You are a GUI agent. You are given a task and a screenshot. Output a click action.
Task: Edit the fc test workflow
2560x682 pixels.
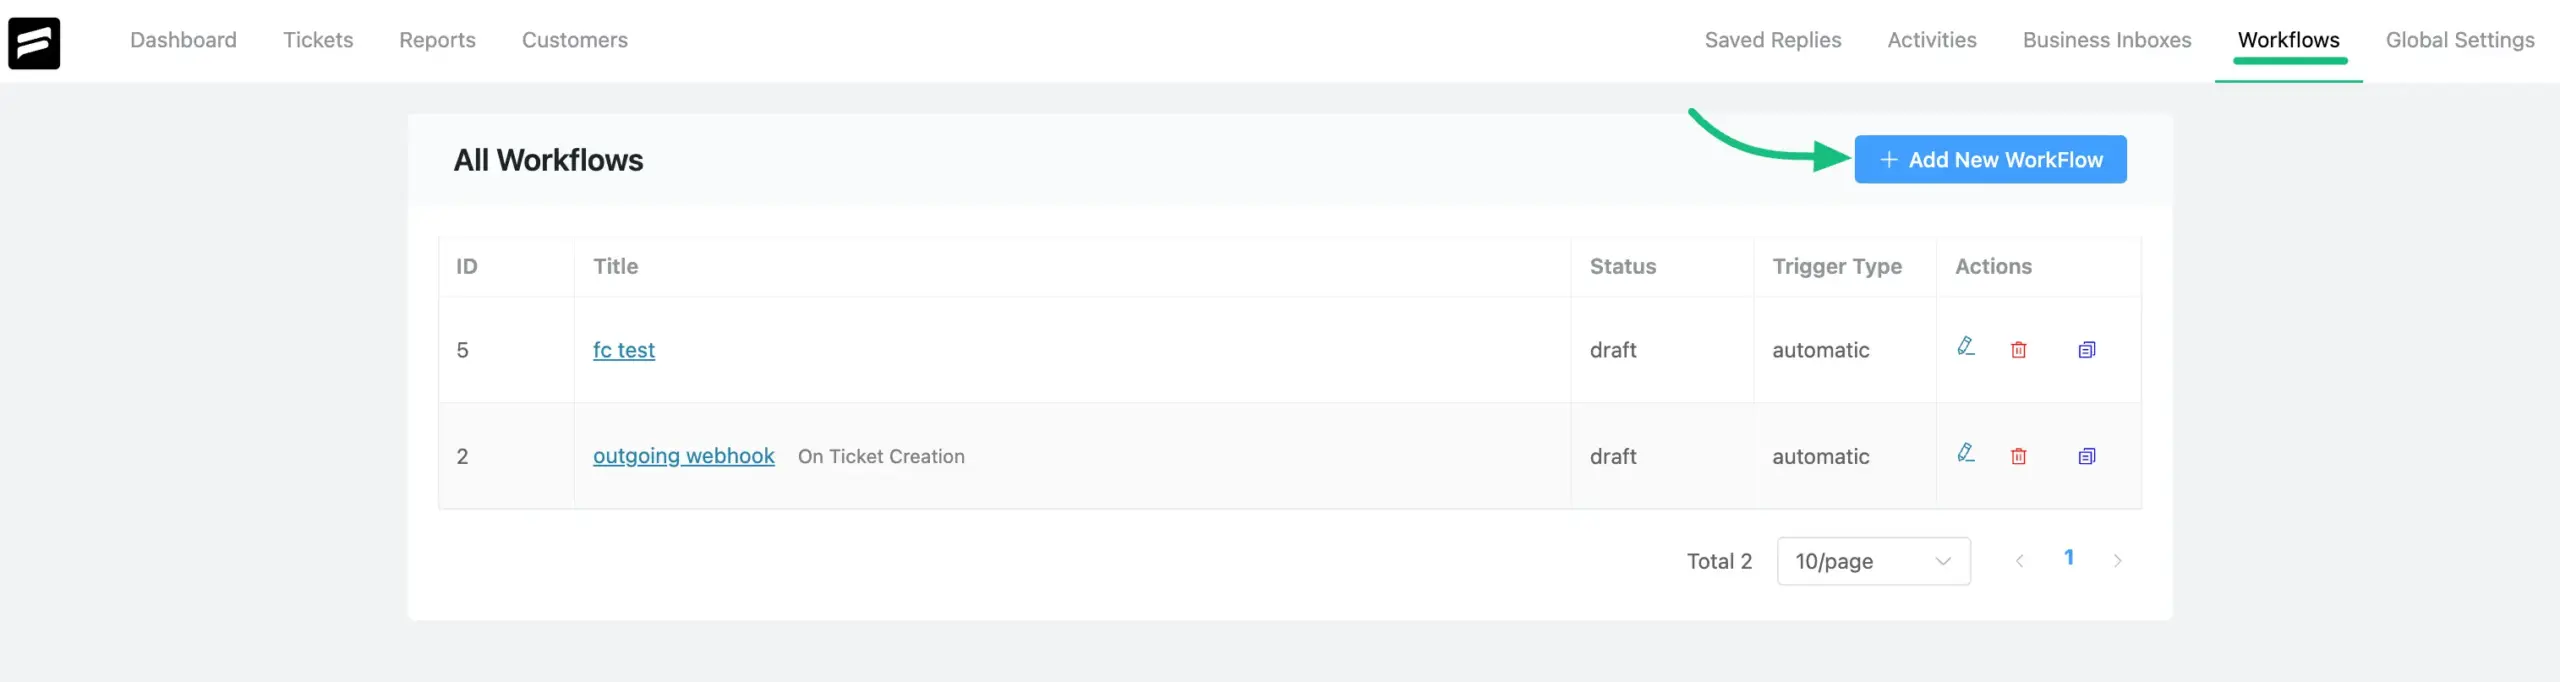[1965, 347]
